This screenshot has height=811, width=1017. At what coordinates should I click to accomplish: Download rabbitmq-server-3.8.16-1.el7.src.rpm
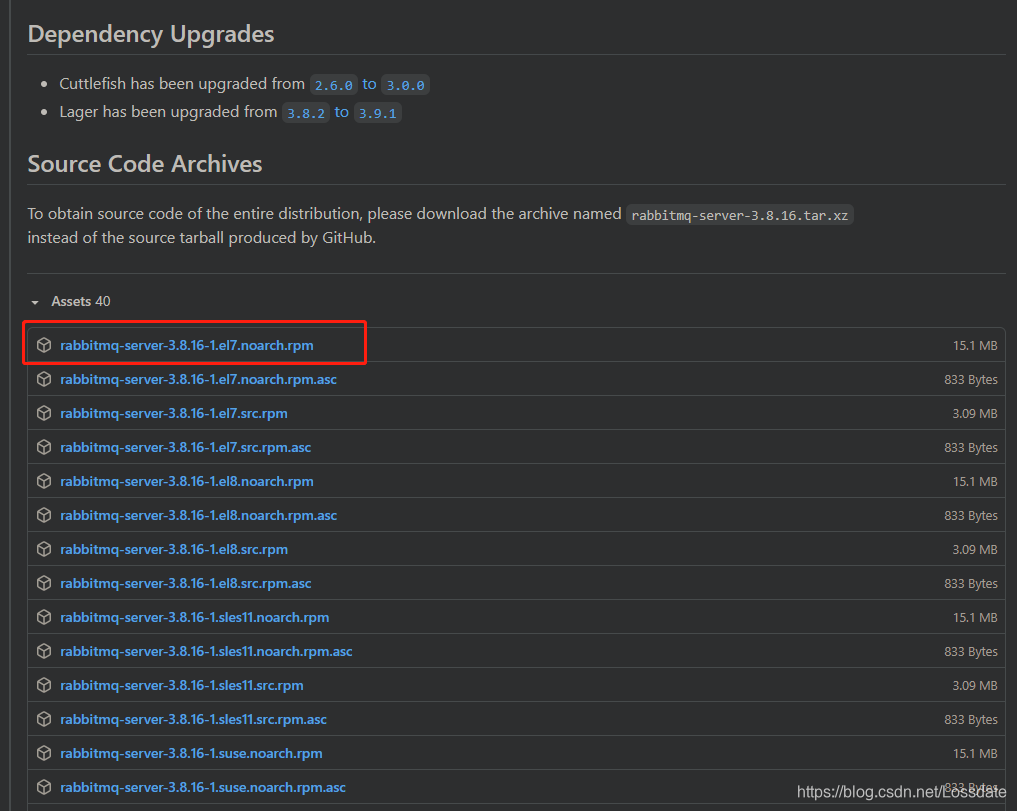coord(174,413)
